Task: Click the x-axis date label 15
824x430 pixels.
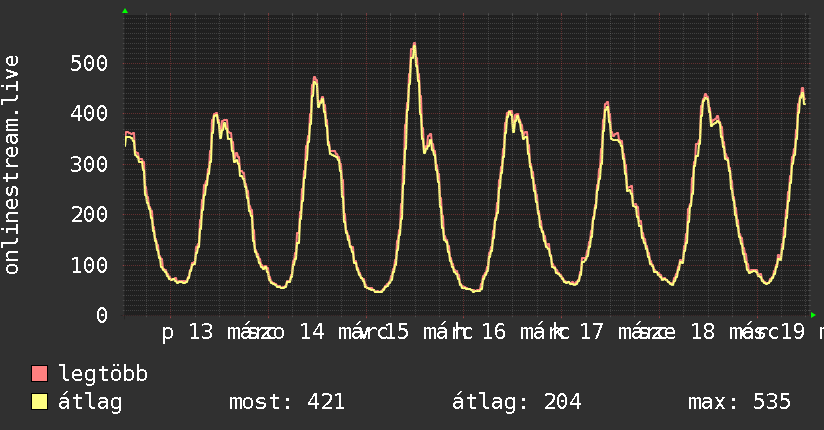Action: [x=397, y=332]
